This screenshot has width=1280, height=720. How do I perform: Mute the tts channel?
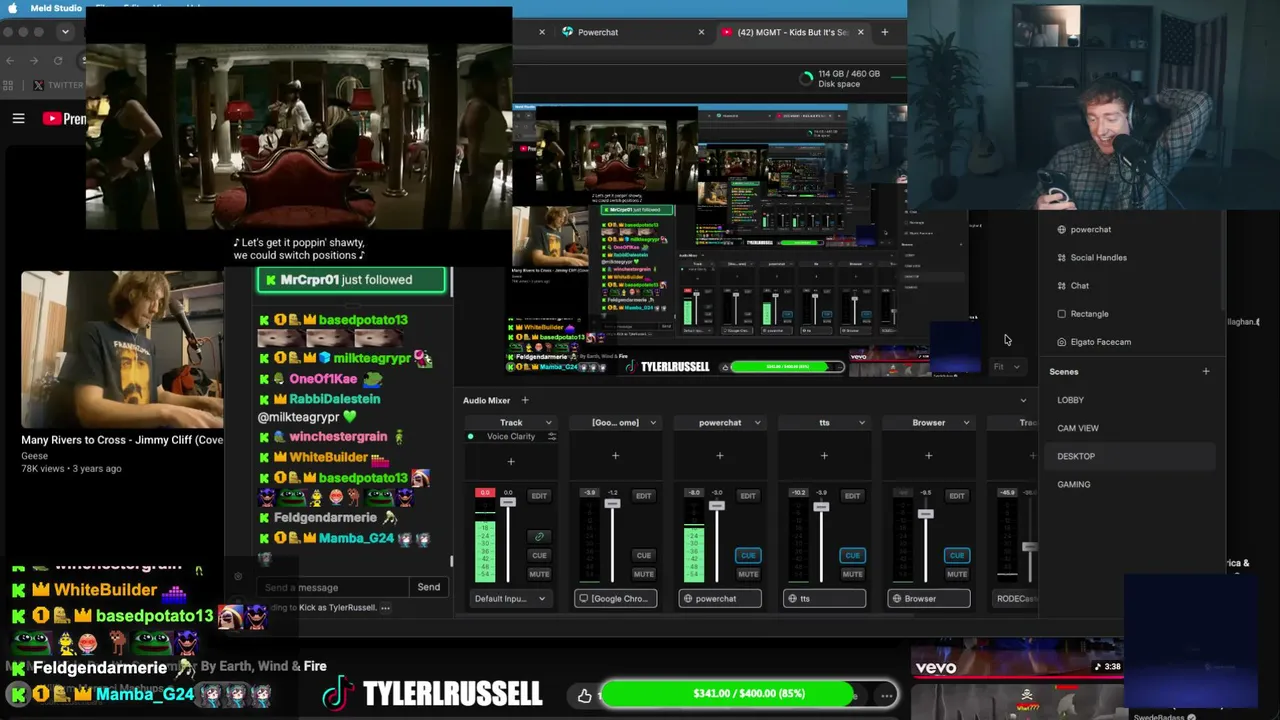pos(852,574)
